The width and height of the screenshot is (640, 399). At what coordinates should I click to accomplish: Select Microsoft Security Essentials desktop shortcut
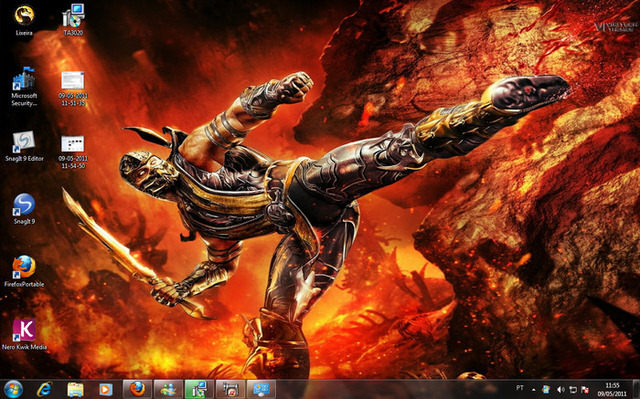[x=24, y=86]
